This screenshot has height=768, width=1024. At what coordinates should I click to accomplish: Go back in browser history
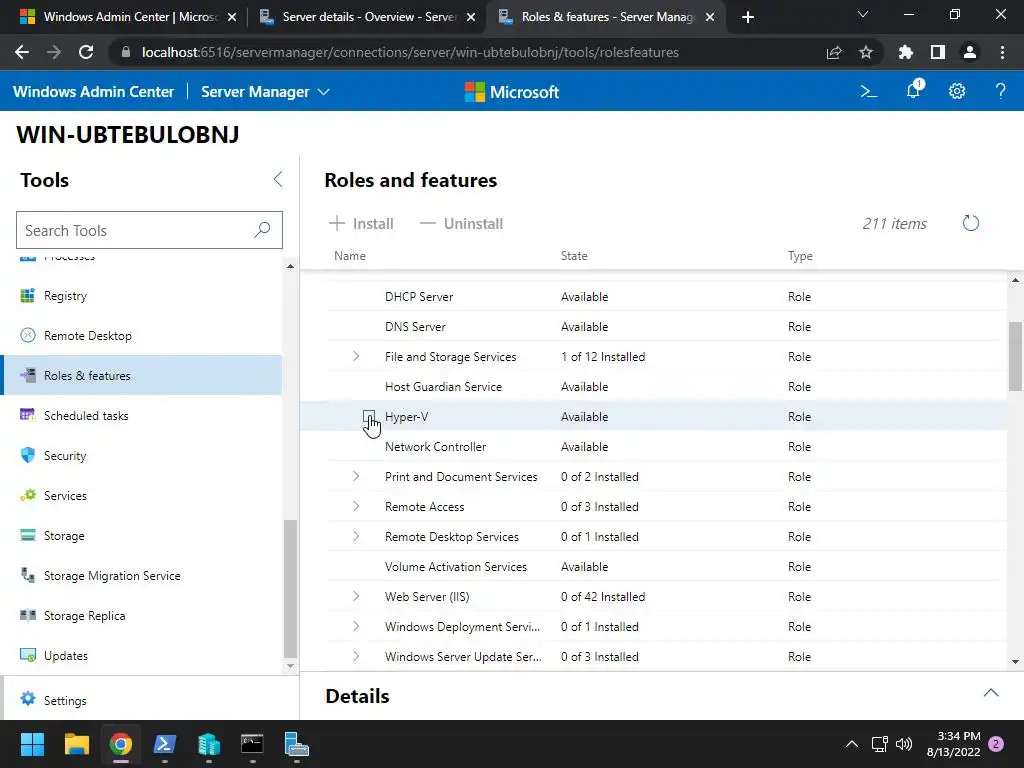[x=22, y=52]
